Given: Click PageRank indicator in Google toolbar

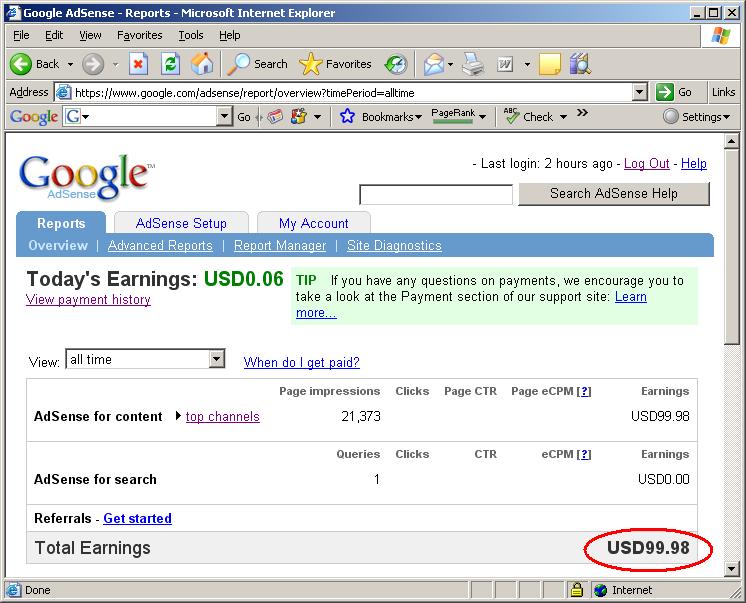Looking at the screenshot, I should pyautogui.click(x=453, y=116).
